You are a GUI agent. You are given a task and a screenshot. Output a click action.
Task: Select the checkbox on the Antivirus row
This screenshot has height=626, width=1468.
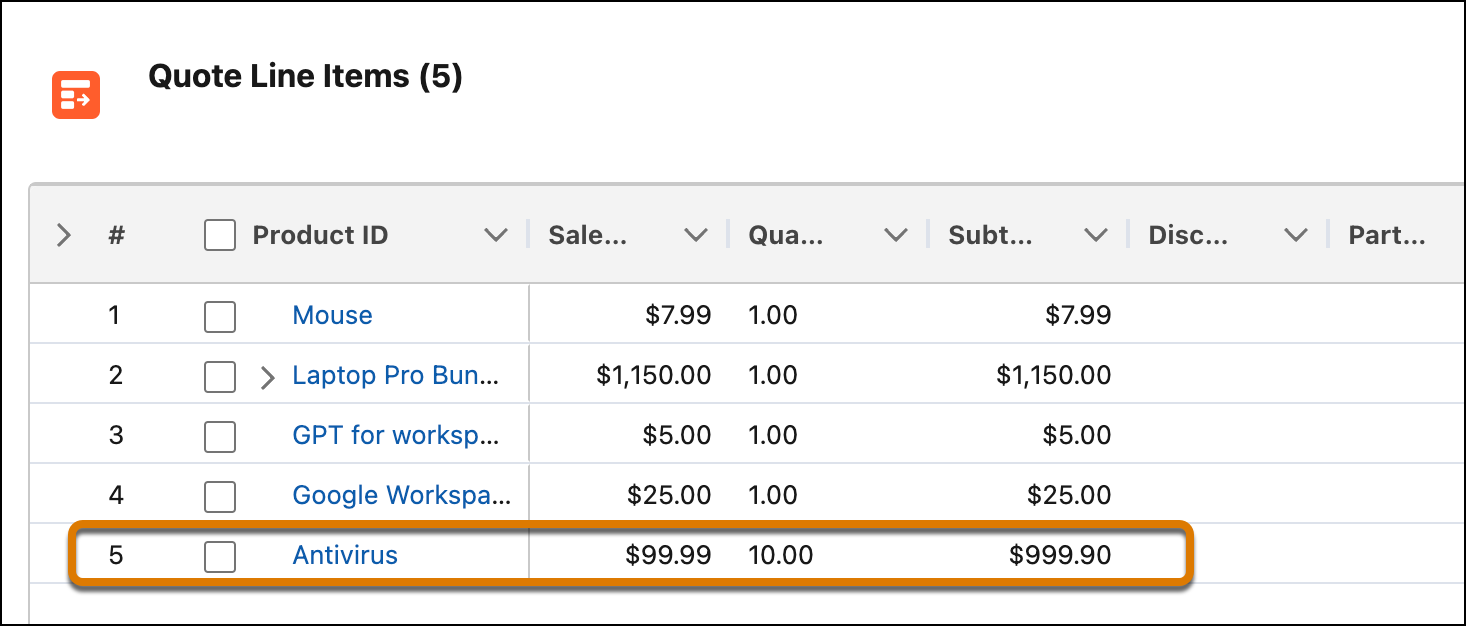point(219,554)
